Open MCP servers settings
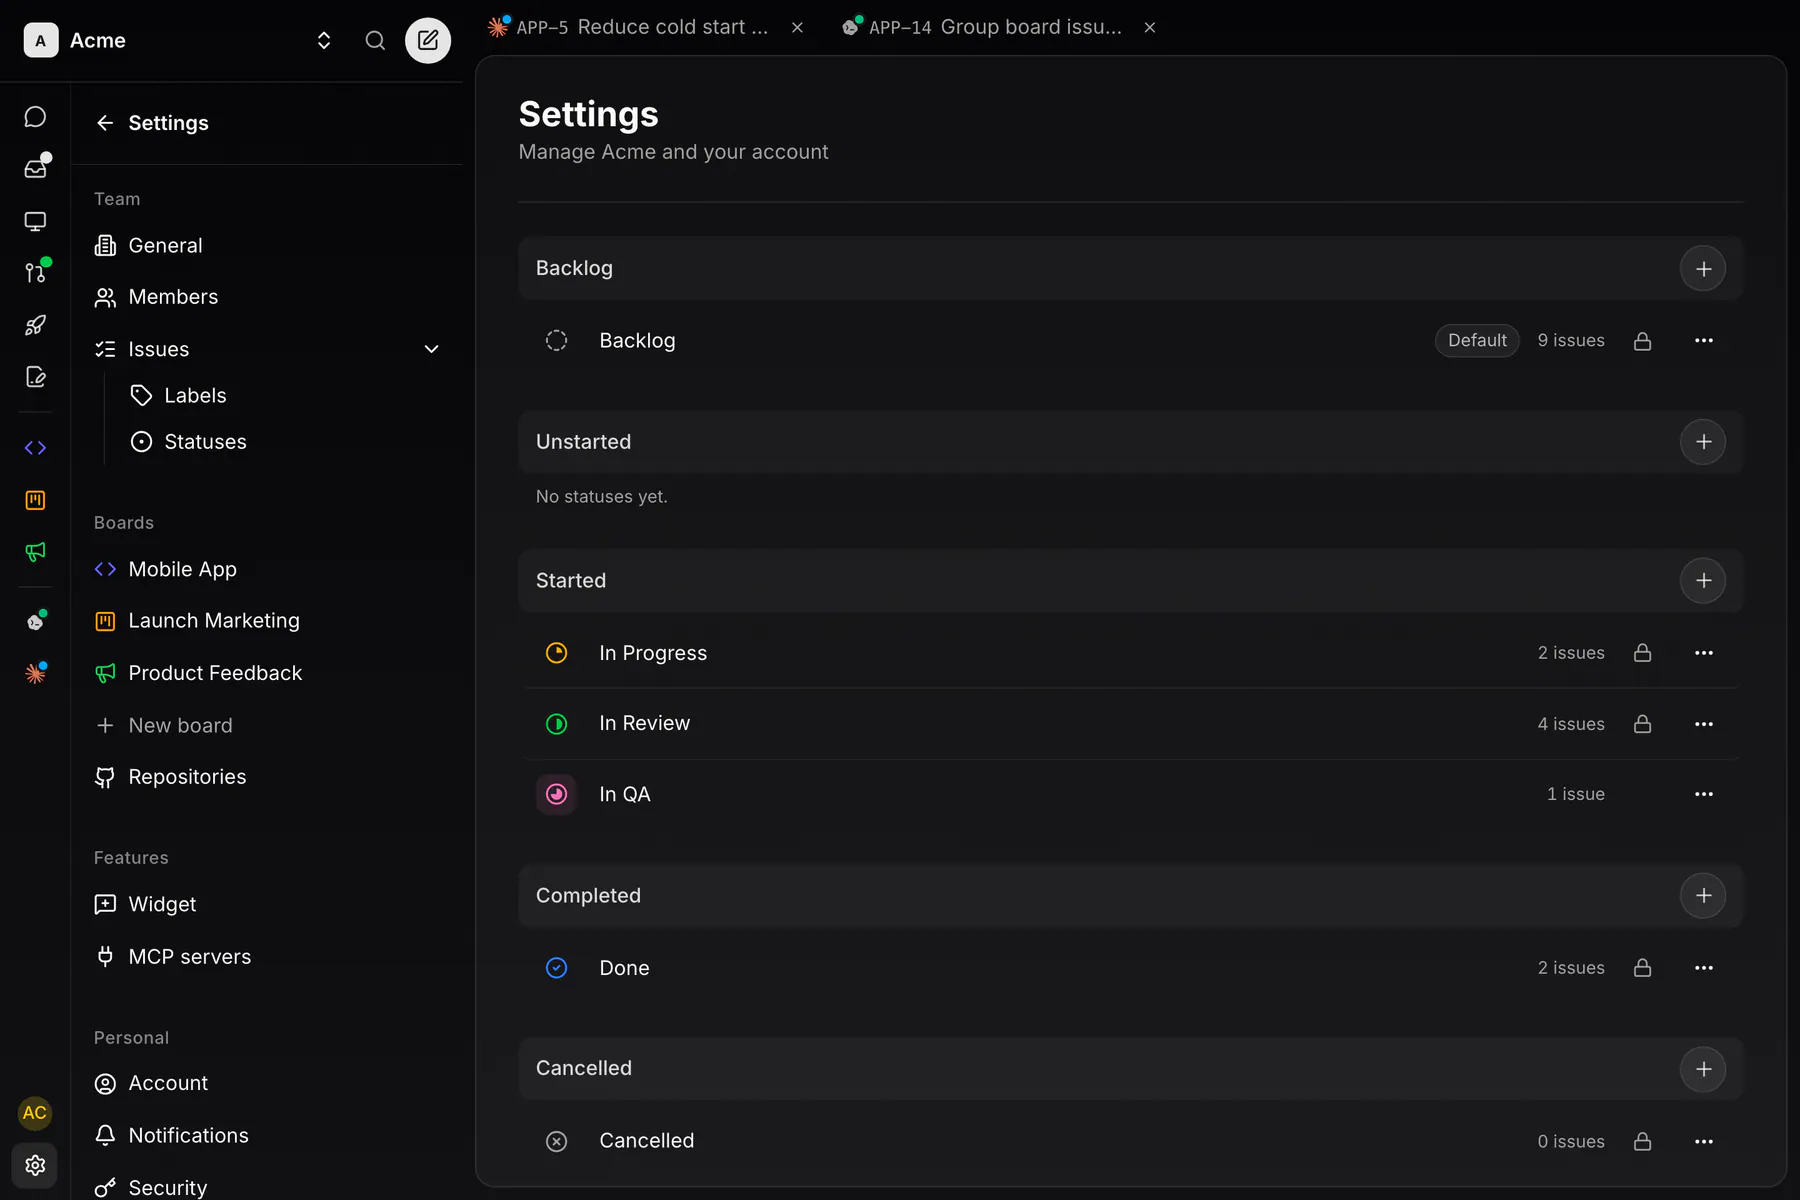This screenshot has width=1800, height=1200. [173, 957]
